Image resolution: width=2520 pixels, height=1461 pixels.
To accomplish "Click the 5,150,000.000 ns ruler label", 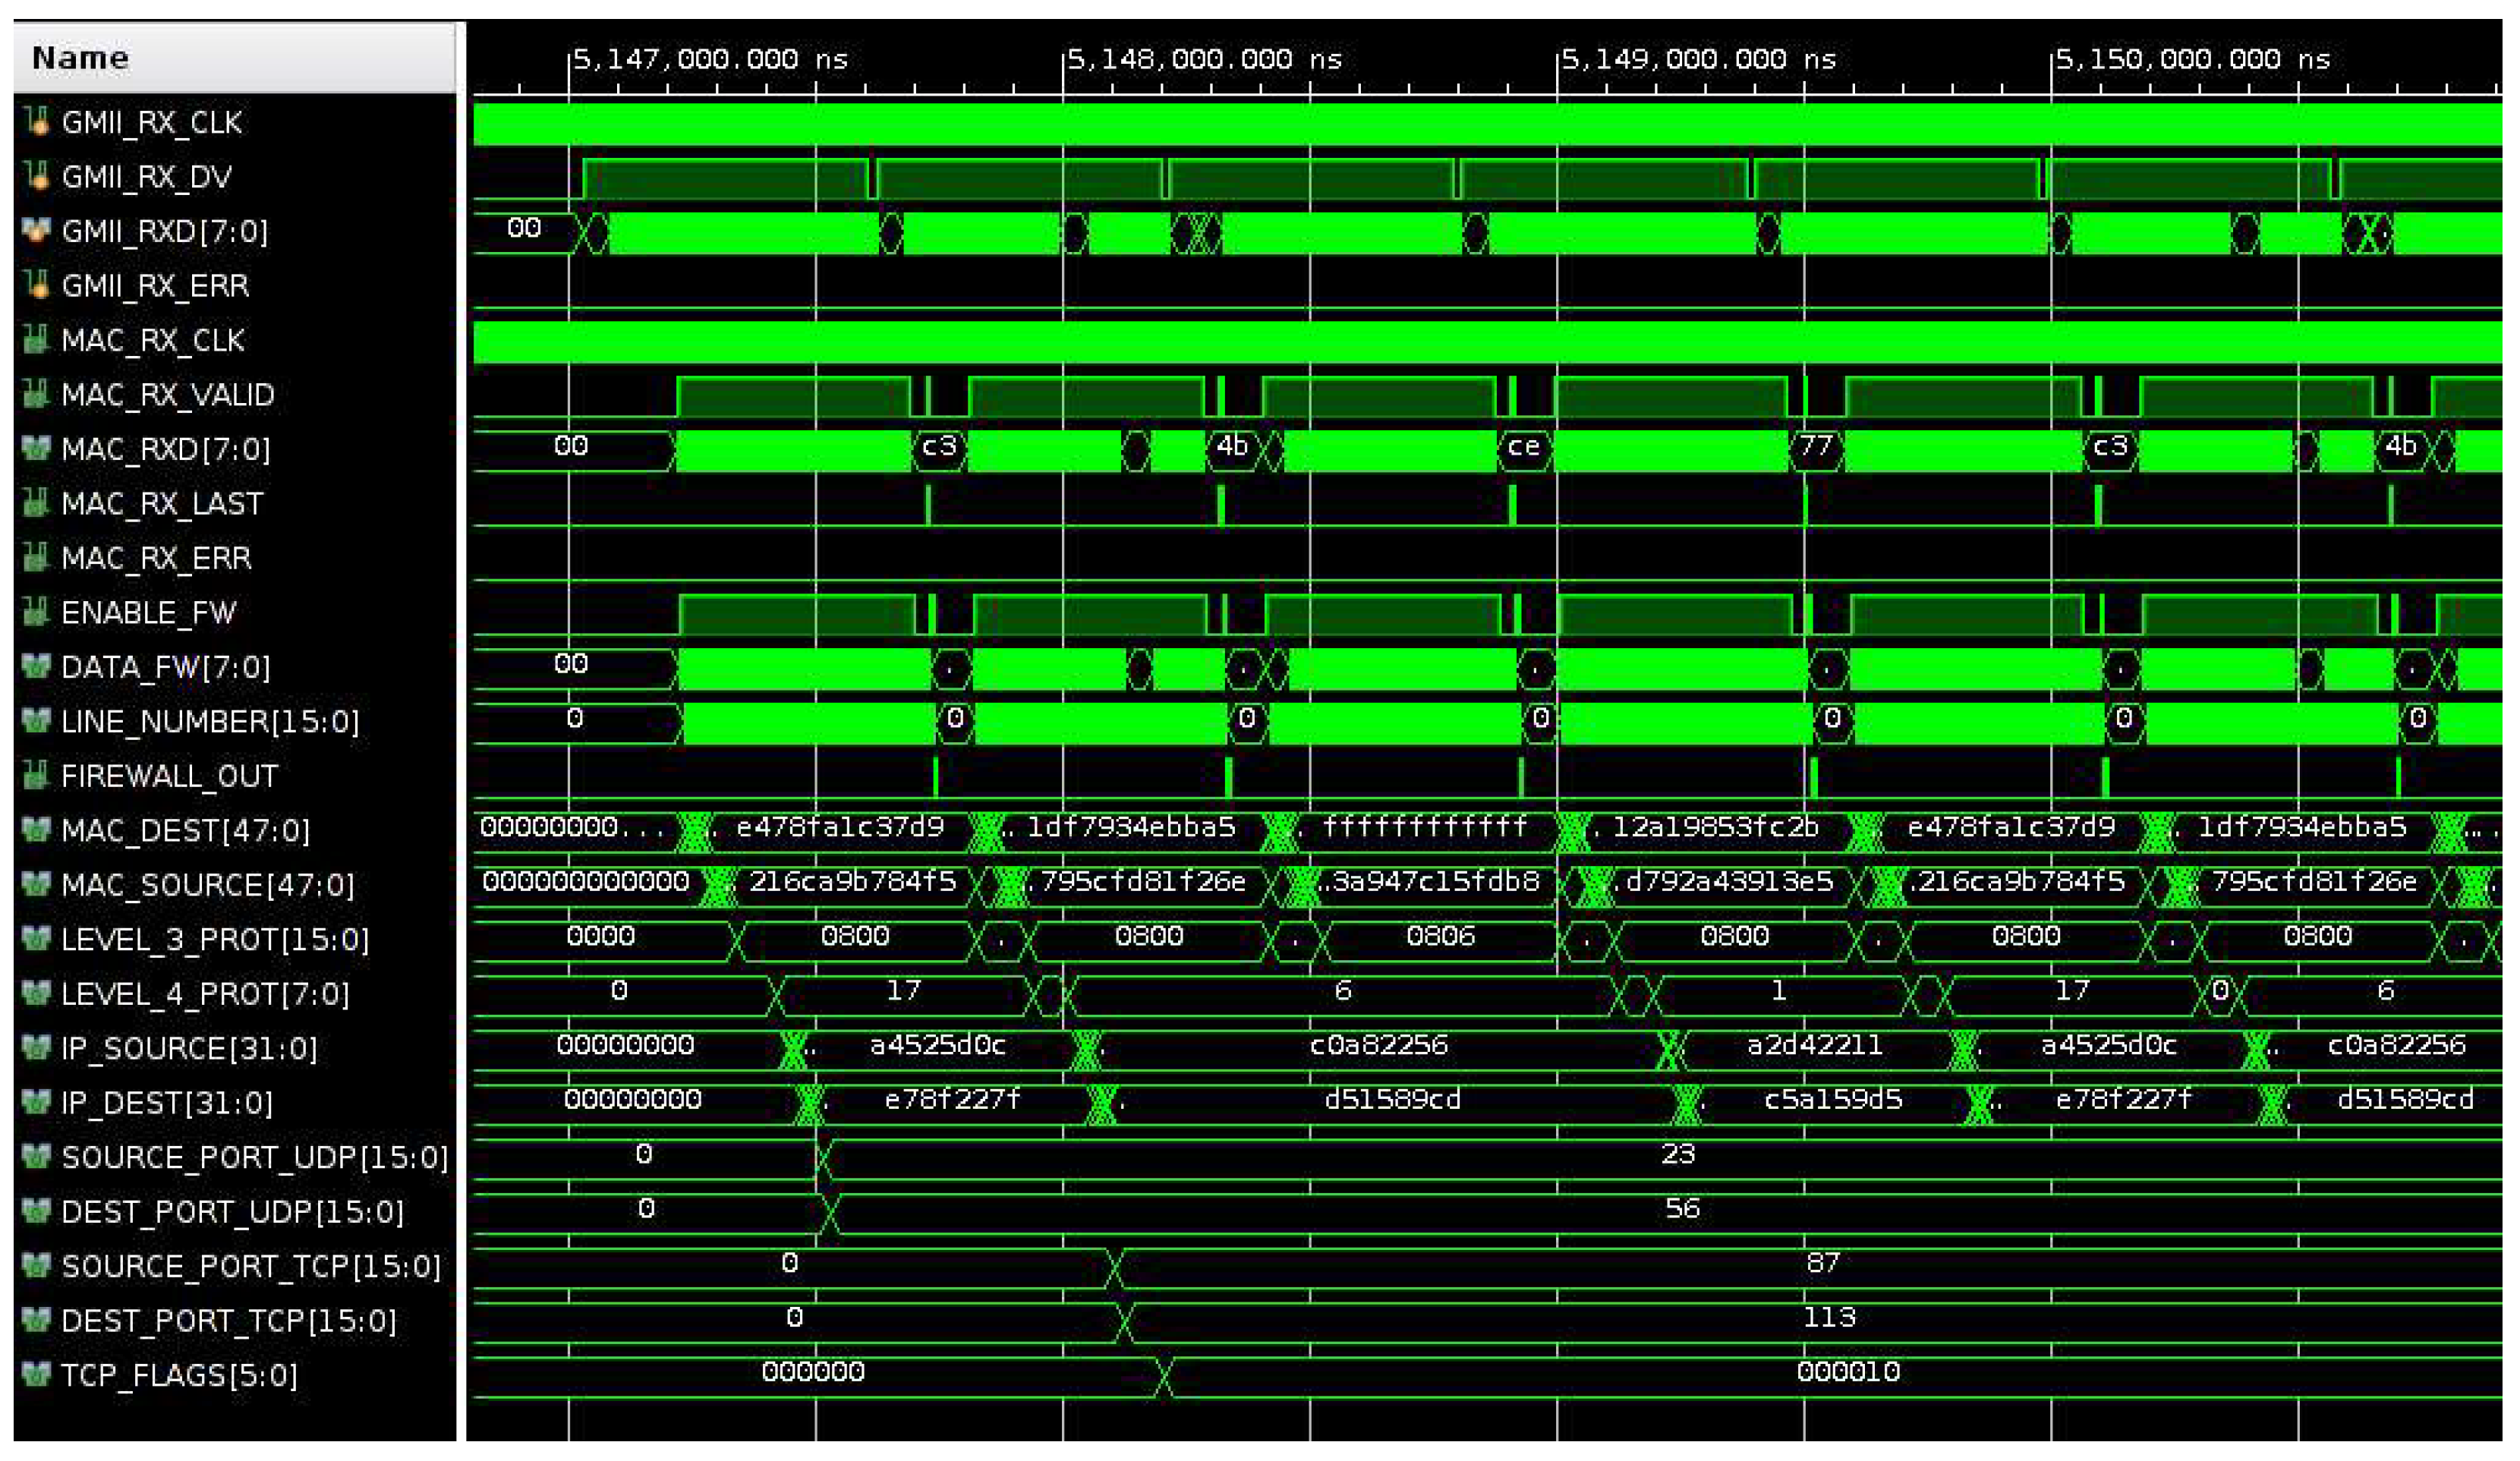I will 2192,60.
